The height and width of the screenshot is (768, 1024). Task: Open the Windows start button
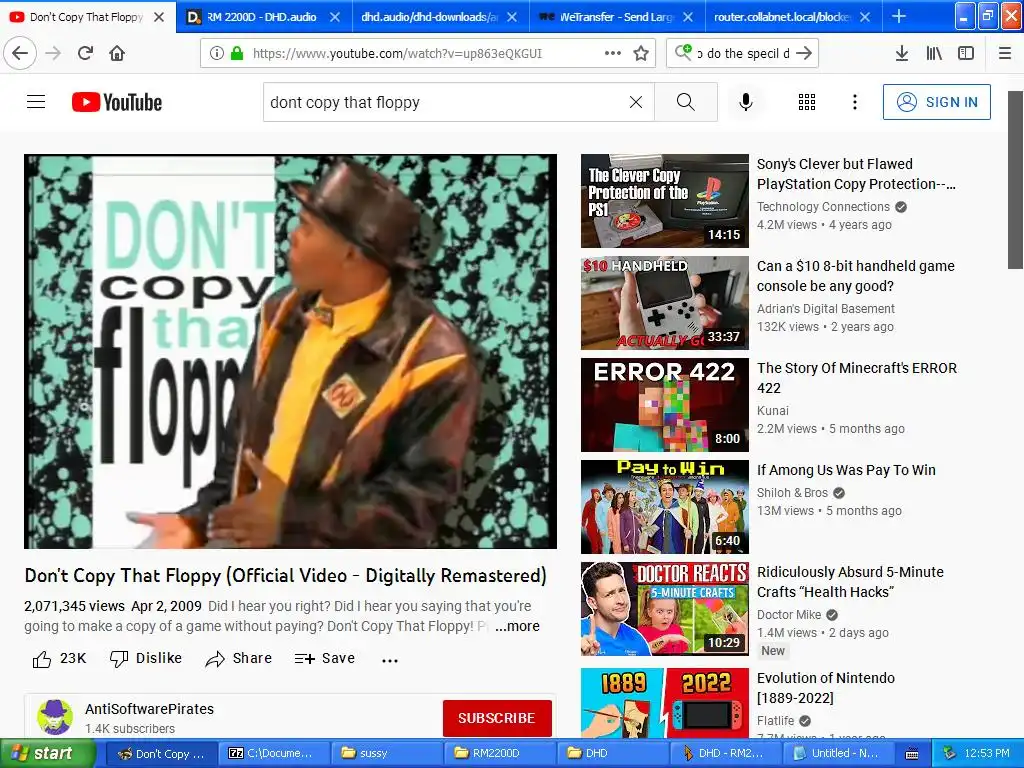(47, 754)
